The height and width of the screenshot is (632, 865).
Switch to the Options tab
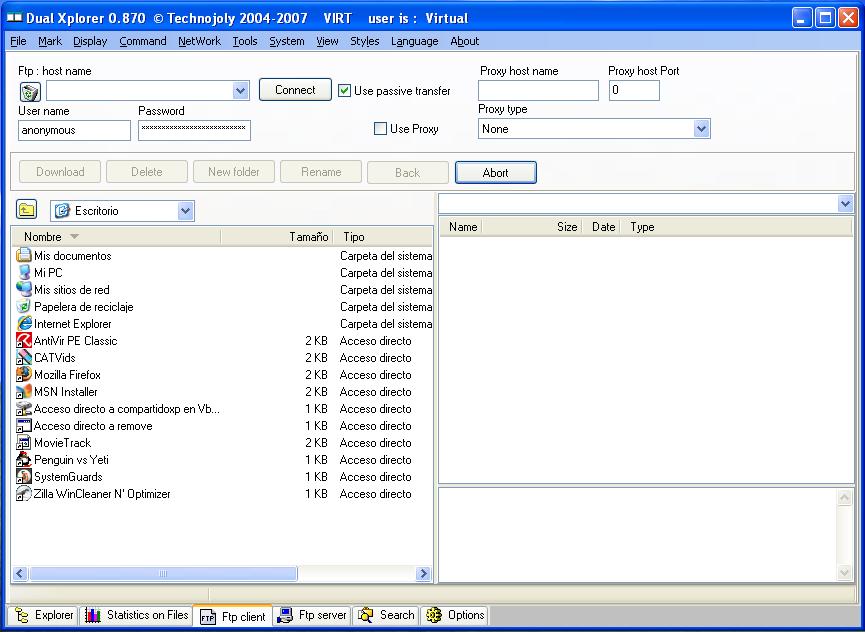pyautogui.click(x=455, y=615)
